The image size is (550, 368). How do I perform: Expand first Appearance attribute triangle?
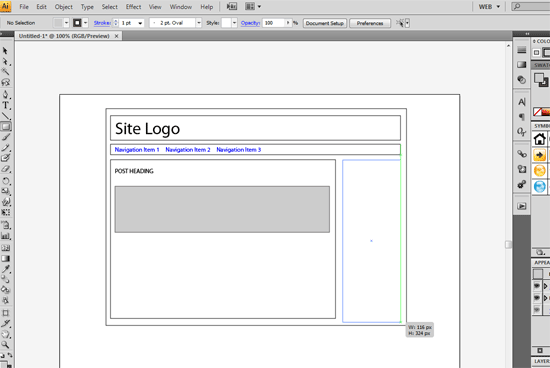tap(545, 286)
